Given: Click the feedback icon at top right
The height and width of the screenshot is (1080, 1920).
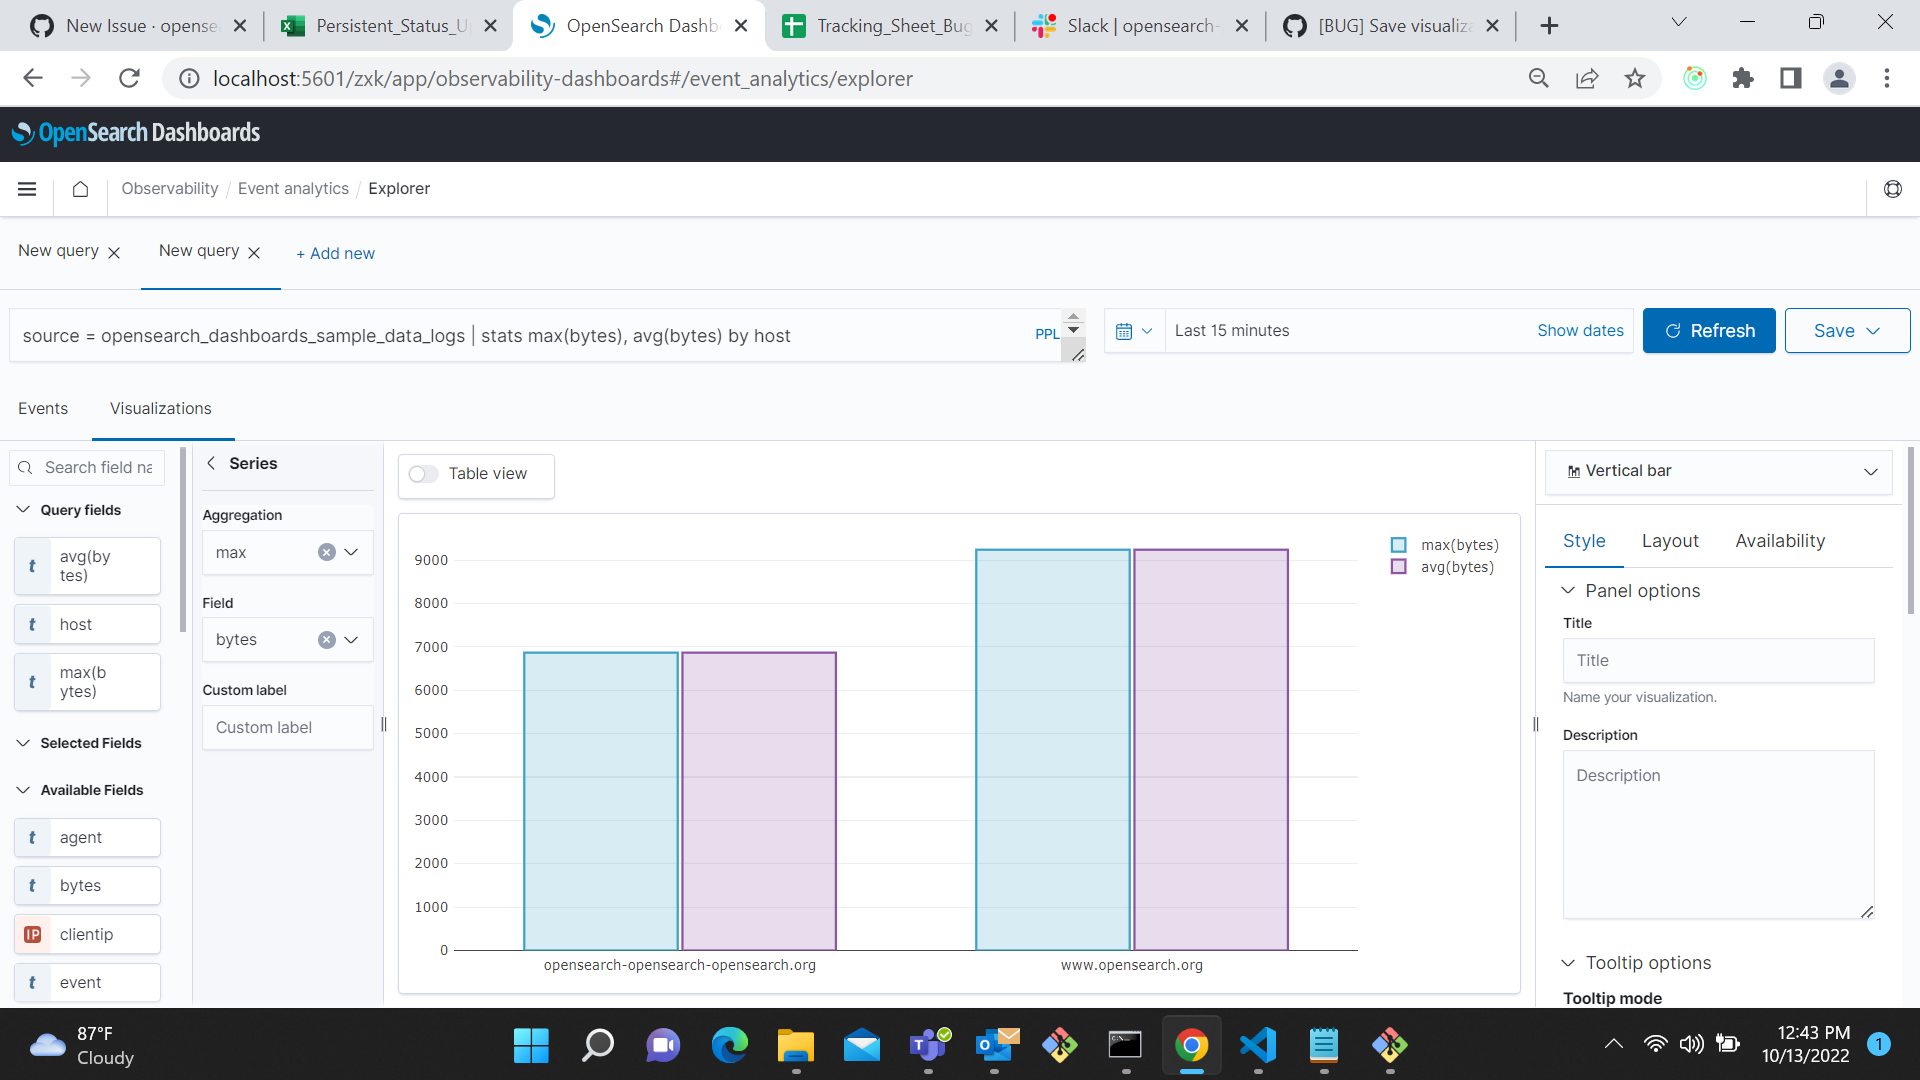Looking at the screenshot, I should coord(1892,188).
